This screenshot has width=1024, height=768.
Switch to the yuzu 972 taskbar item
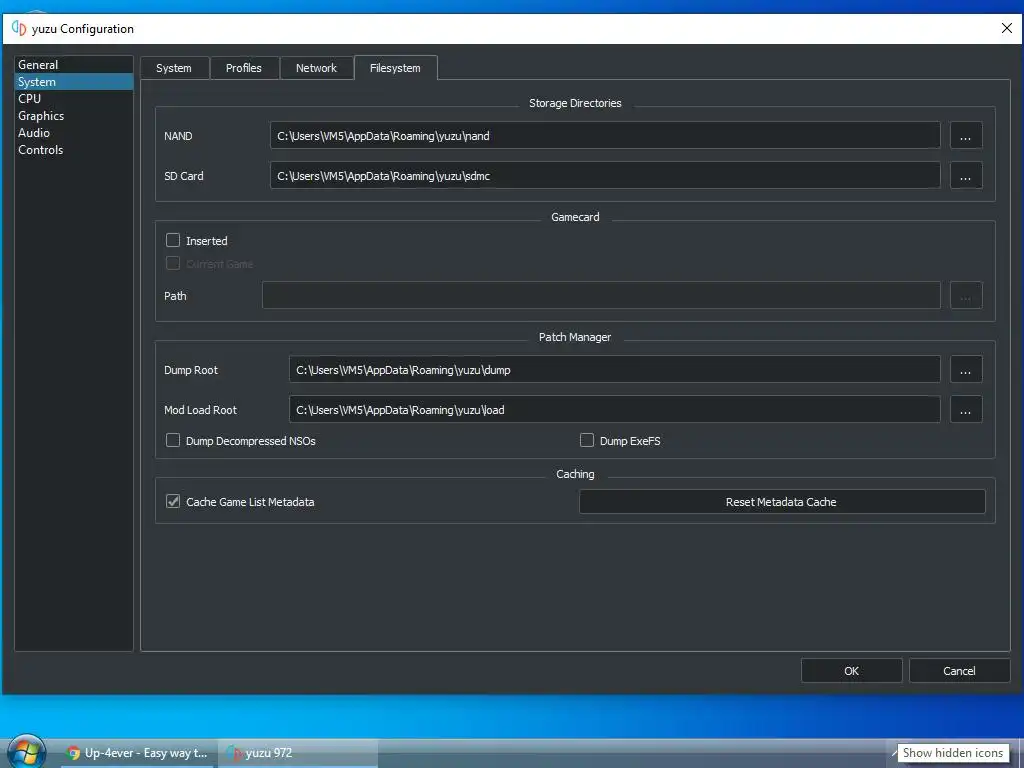298,753
